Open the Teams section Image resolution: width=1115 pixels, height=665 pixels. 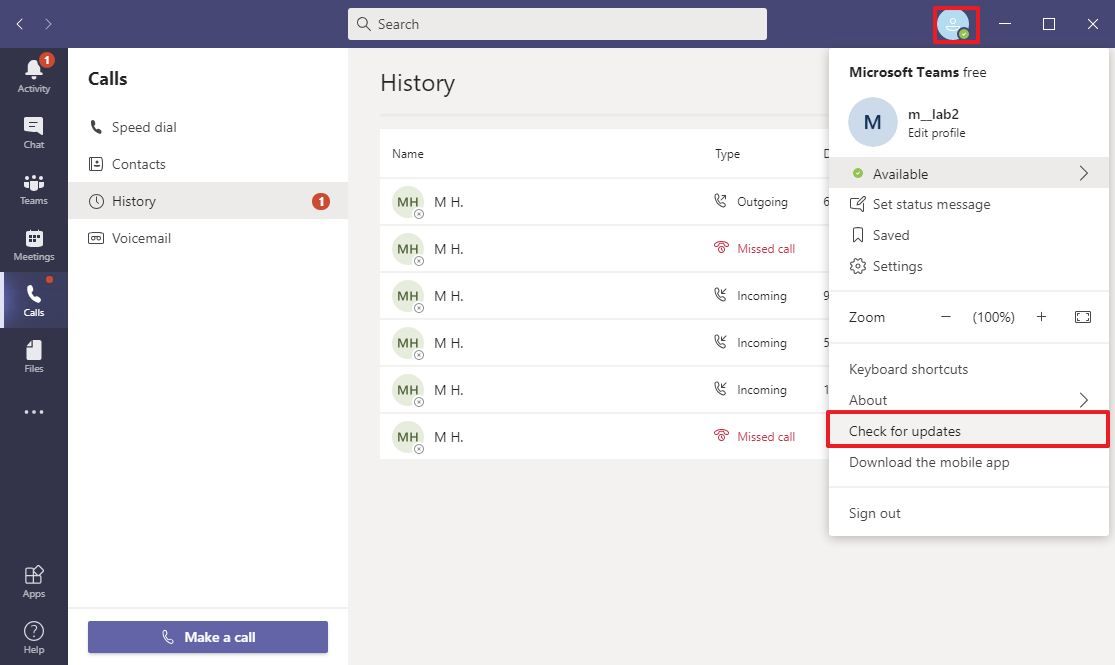[33, 188]
